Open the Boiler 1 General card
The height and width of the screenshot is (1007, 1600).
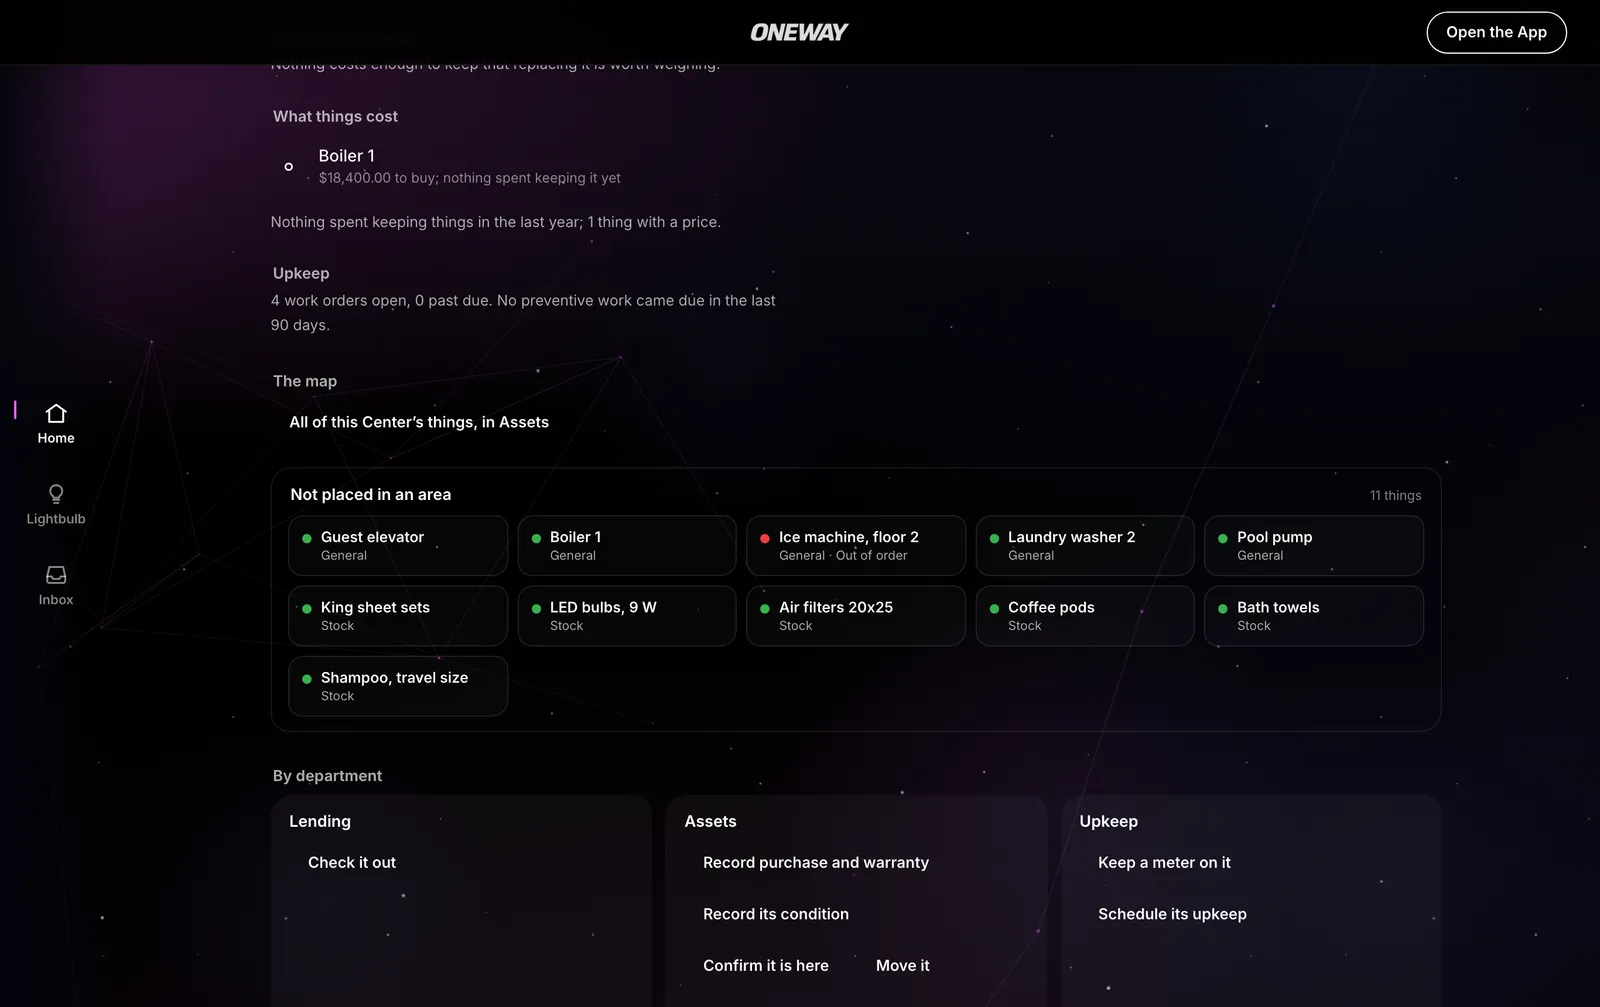[627, 545]
